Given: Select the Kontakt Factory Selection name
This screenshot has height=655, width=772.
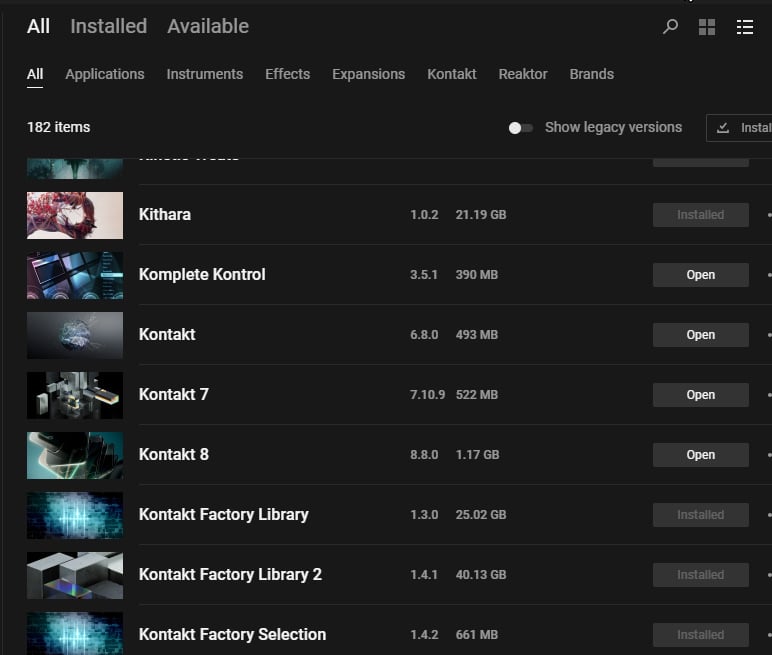Looking at the screenshot, I should point(232,635).
